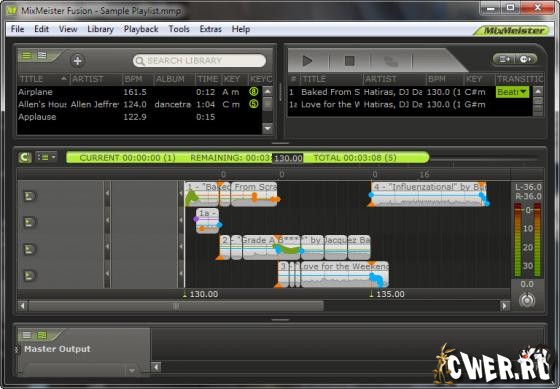The image size is (560, 389).
Task: Collapse third track's left panel arrow
Action: [107, 246]
